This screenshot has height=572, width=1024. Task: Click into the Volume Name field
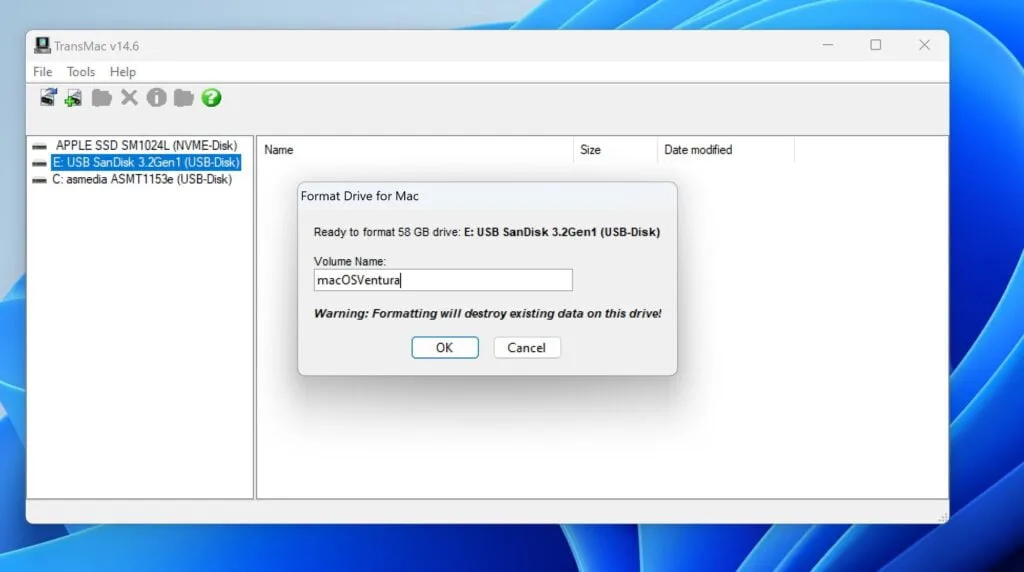point(443,280)
